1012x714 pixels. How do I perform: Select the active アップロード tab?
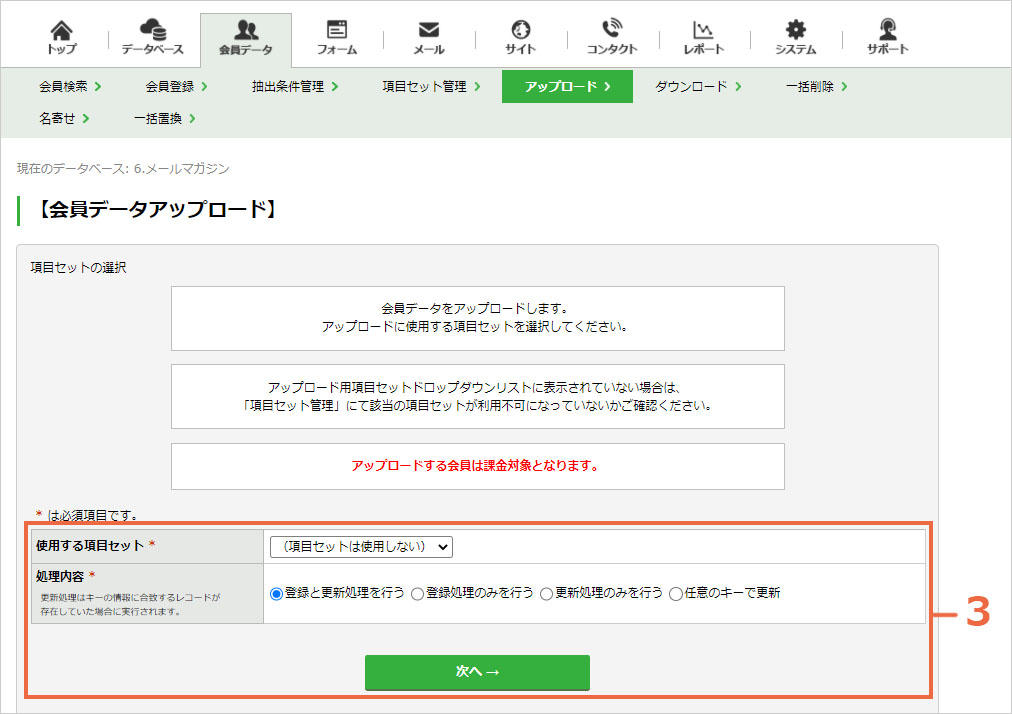(x=567, y=87)
